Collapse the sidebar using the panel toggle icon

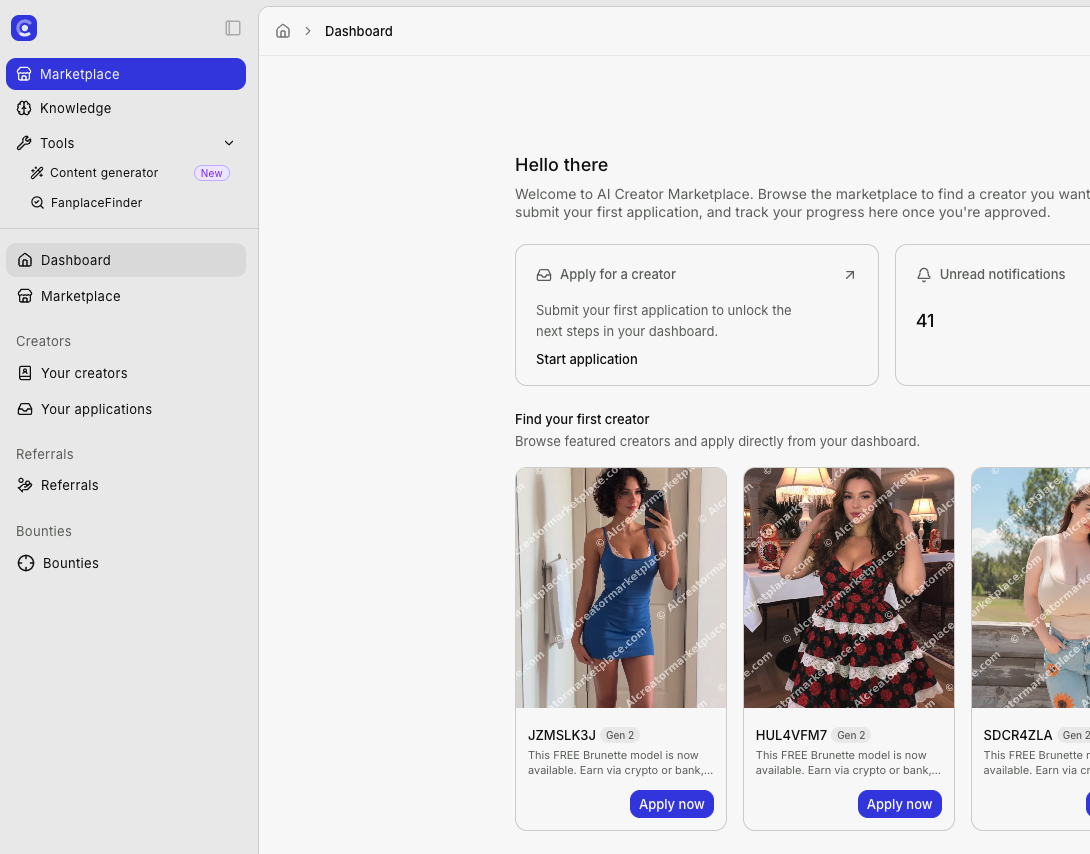click(x=233, y=28)
